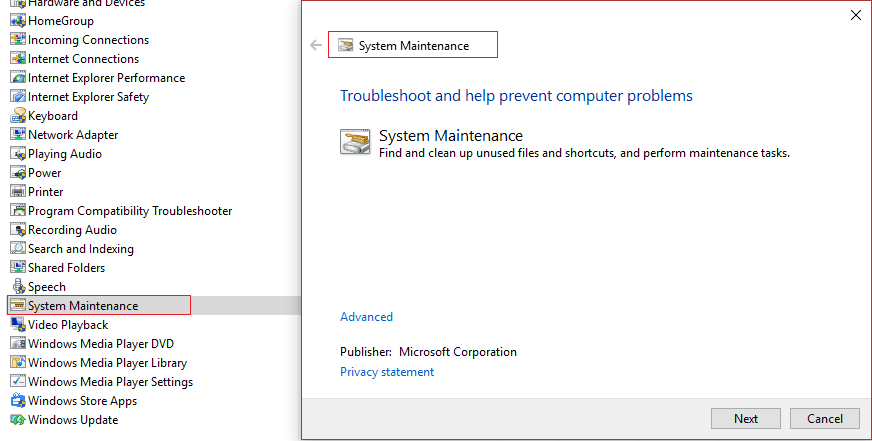Click the Keyboard troubleshooter icon
Viewport: 872px width, 441px height.
tap(18, 116)
